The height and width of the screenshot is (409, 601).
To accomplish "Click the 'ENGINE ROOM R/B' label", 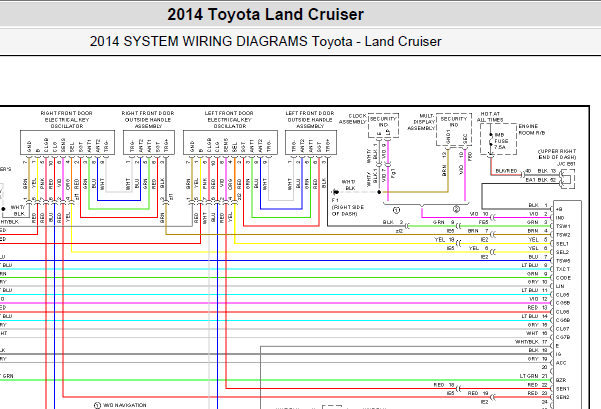I will 532,130.
